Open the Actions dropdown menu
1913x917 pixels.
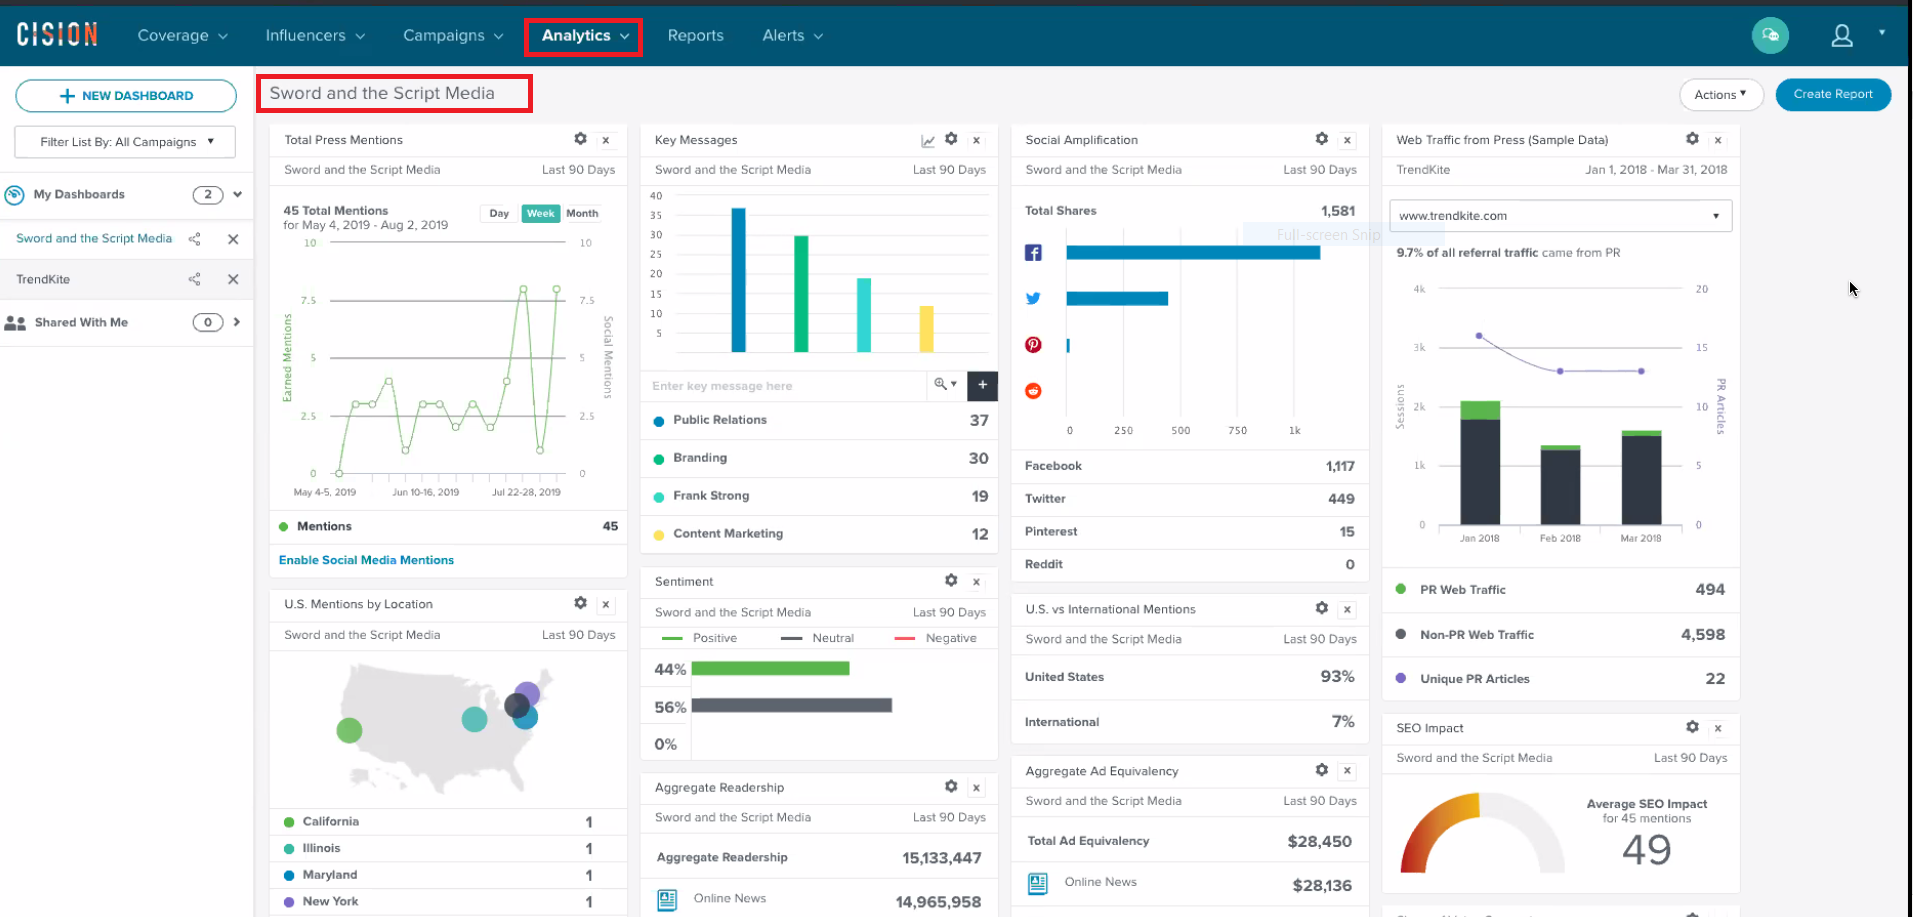pyautogui.click(x=1720, y=94)
